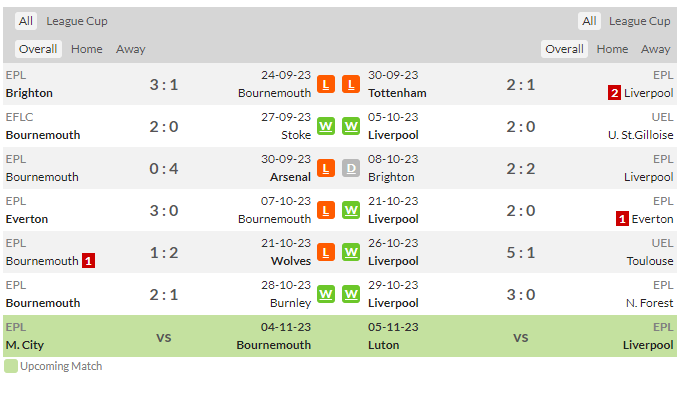Click the draw icon for Brighton vs Liverpool
Image resolution: width=679 pixels, height=399 pixels.
coord(351,169)
